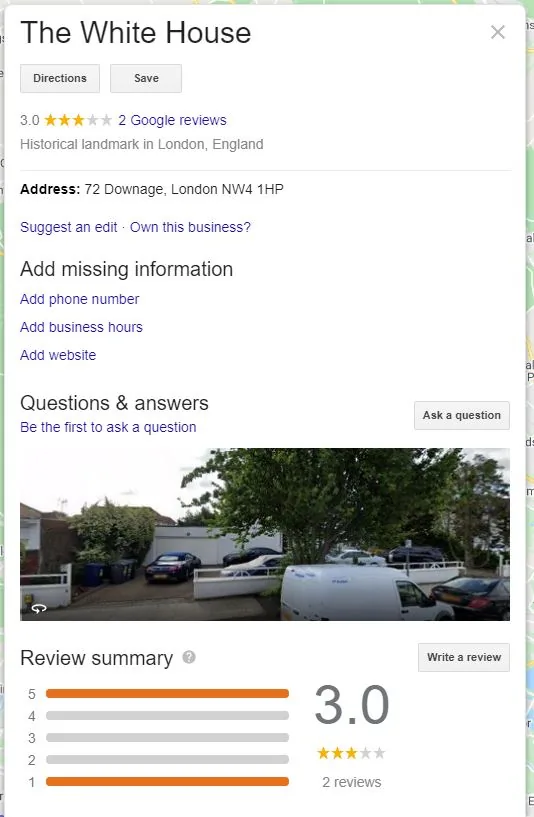Select Add phone number
Image resolution: width=534 pixels, height=817 pixels.
pos(80,299)
